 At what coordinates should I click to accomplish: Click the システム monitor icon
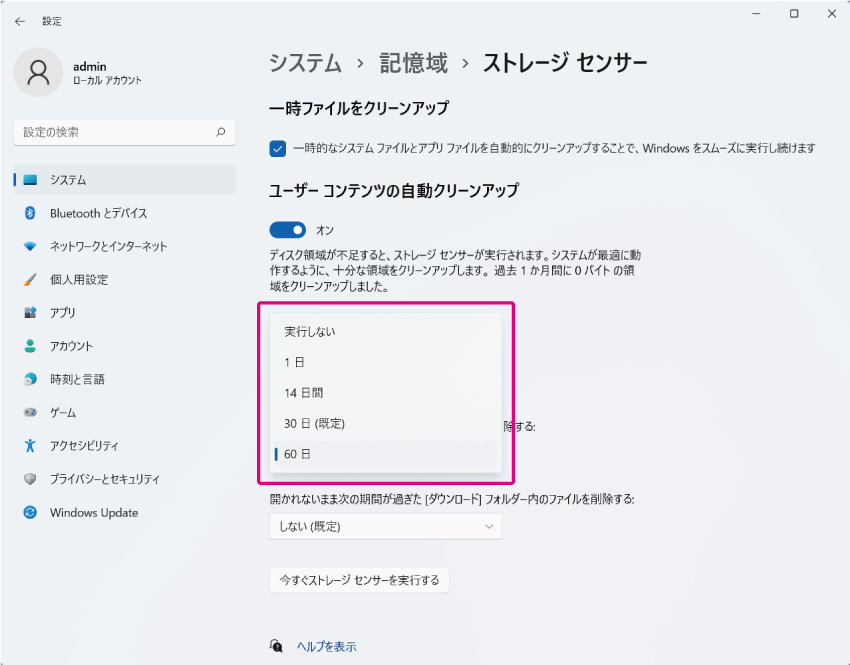(x=30, y=179)
